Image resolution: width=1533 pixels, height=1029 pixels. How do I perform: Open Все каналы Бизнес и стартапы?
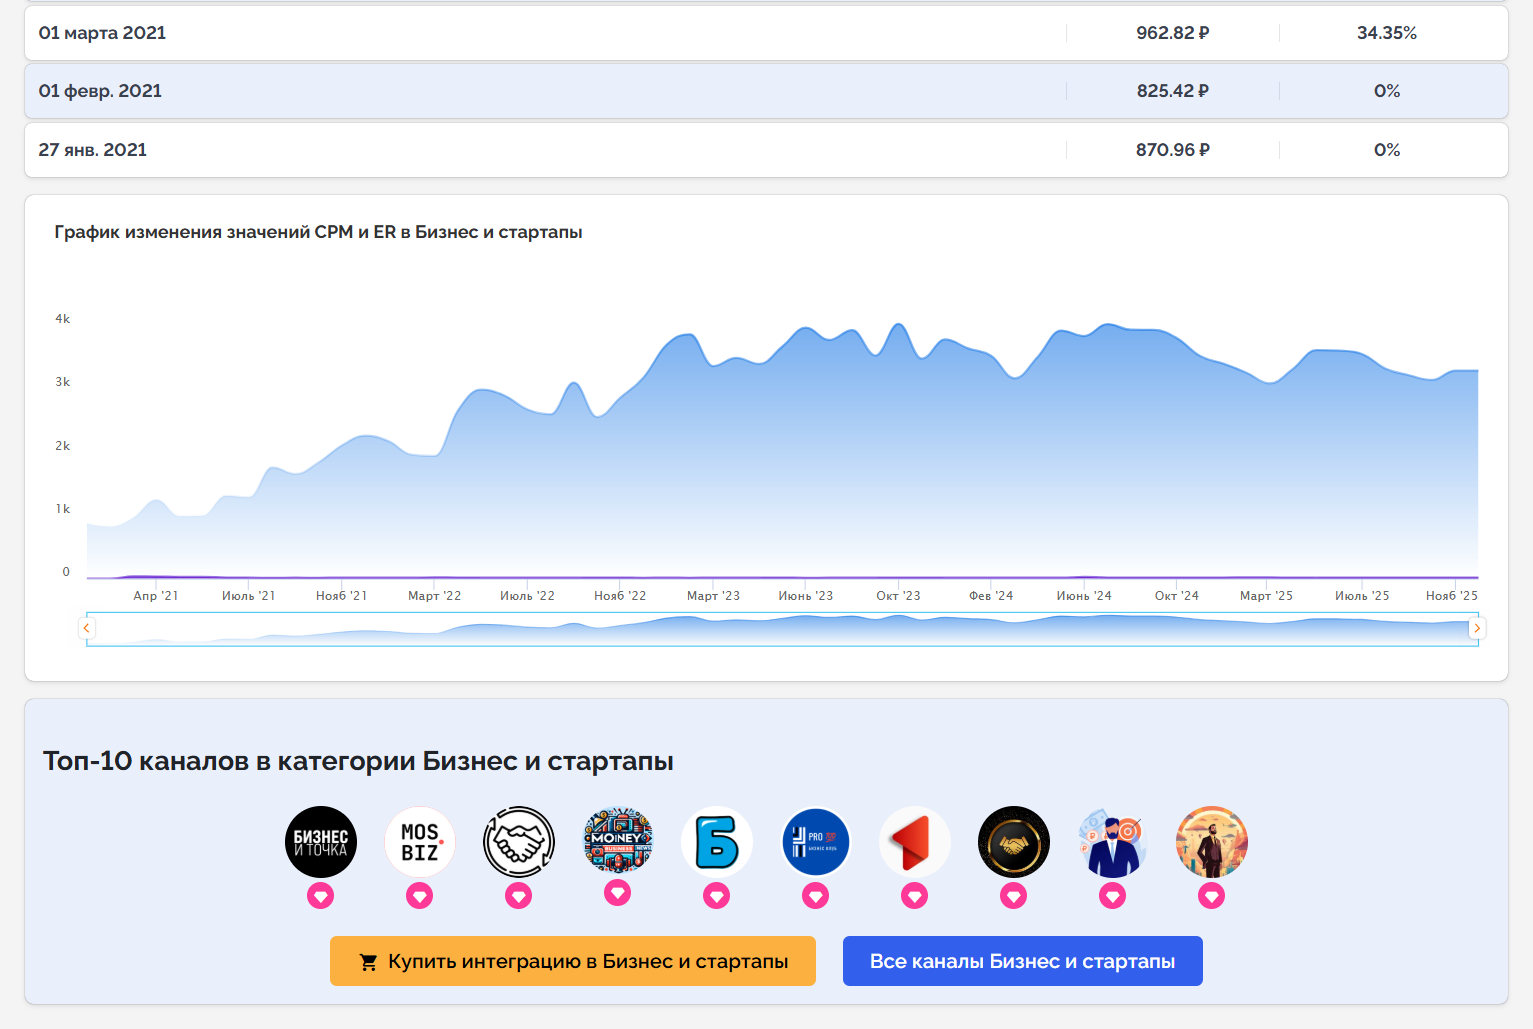1022,961
